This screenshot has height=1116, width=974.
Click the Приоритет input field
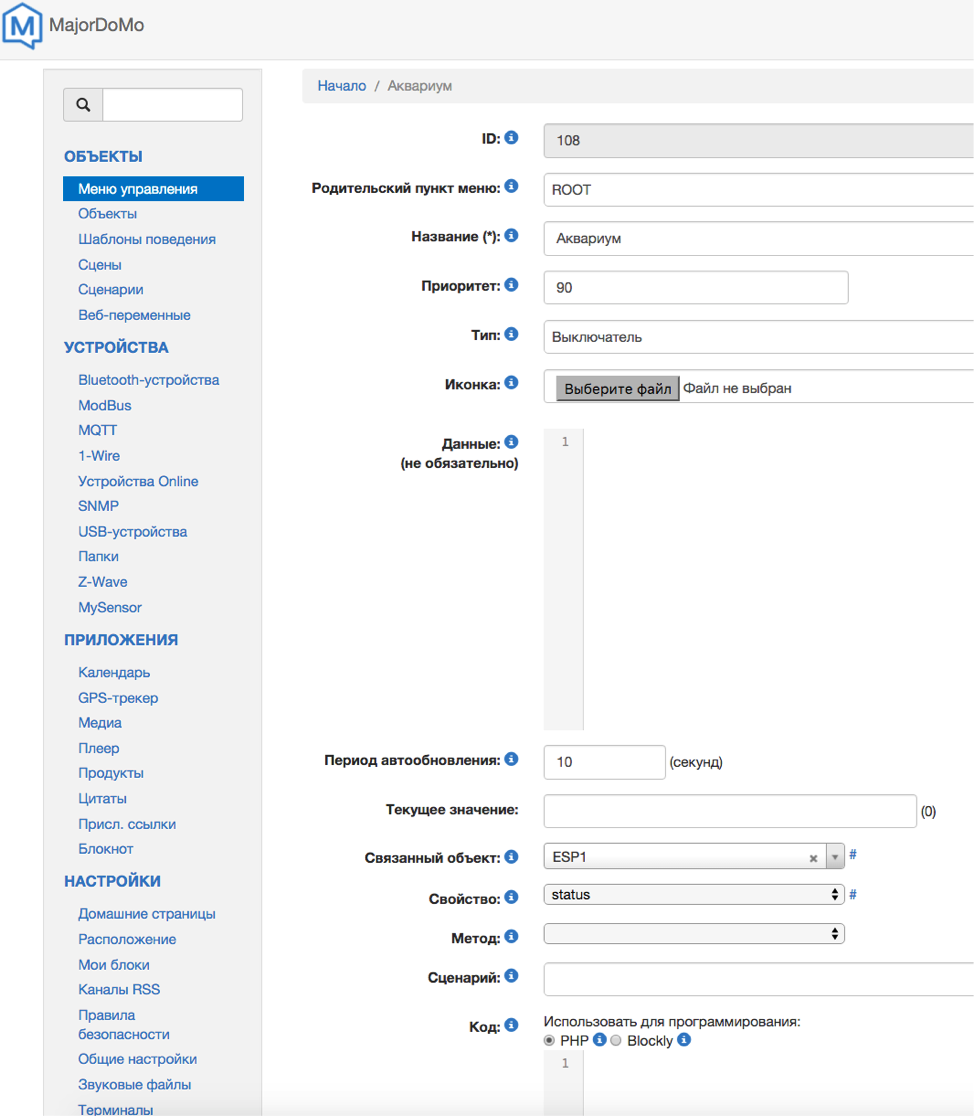[x=695, y=287]
